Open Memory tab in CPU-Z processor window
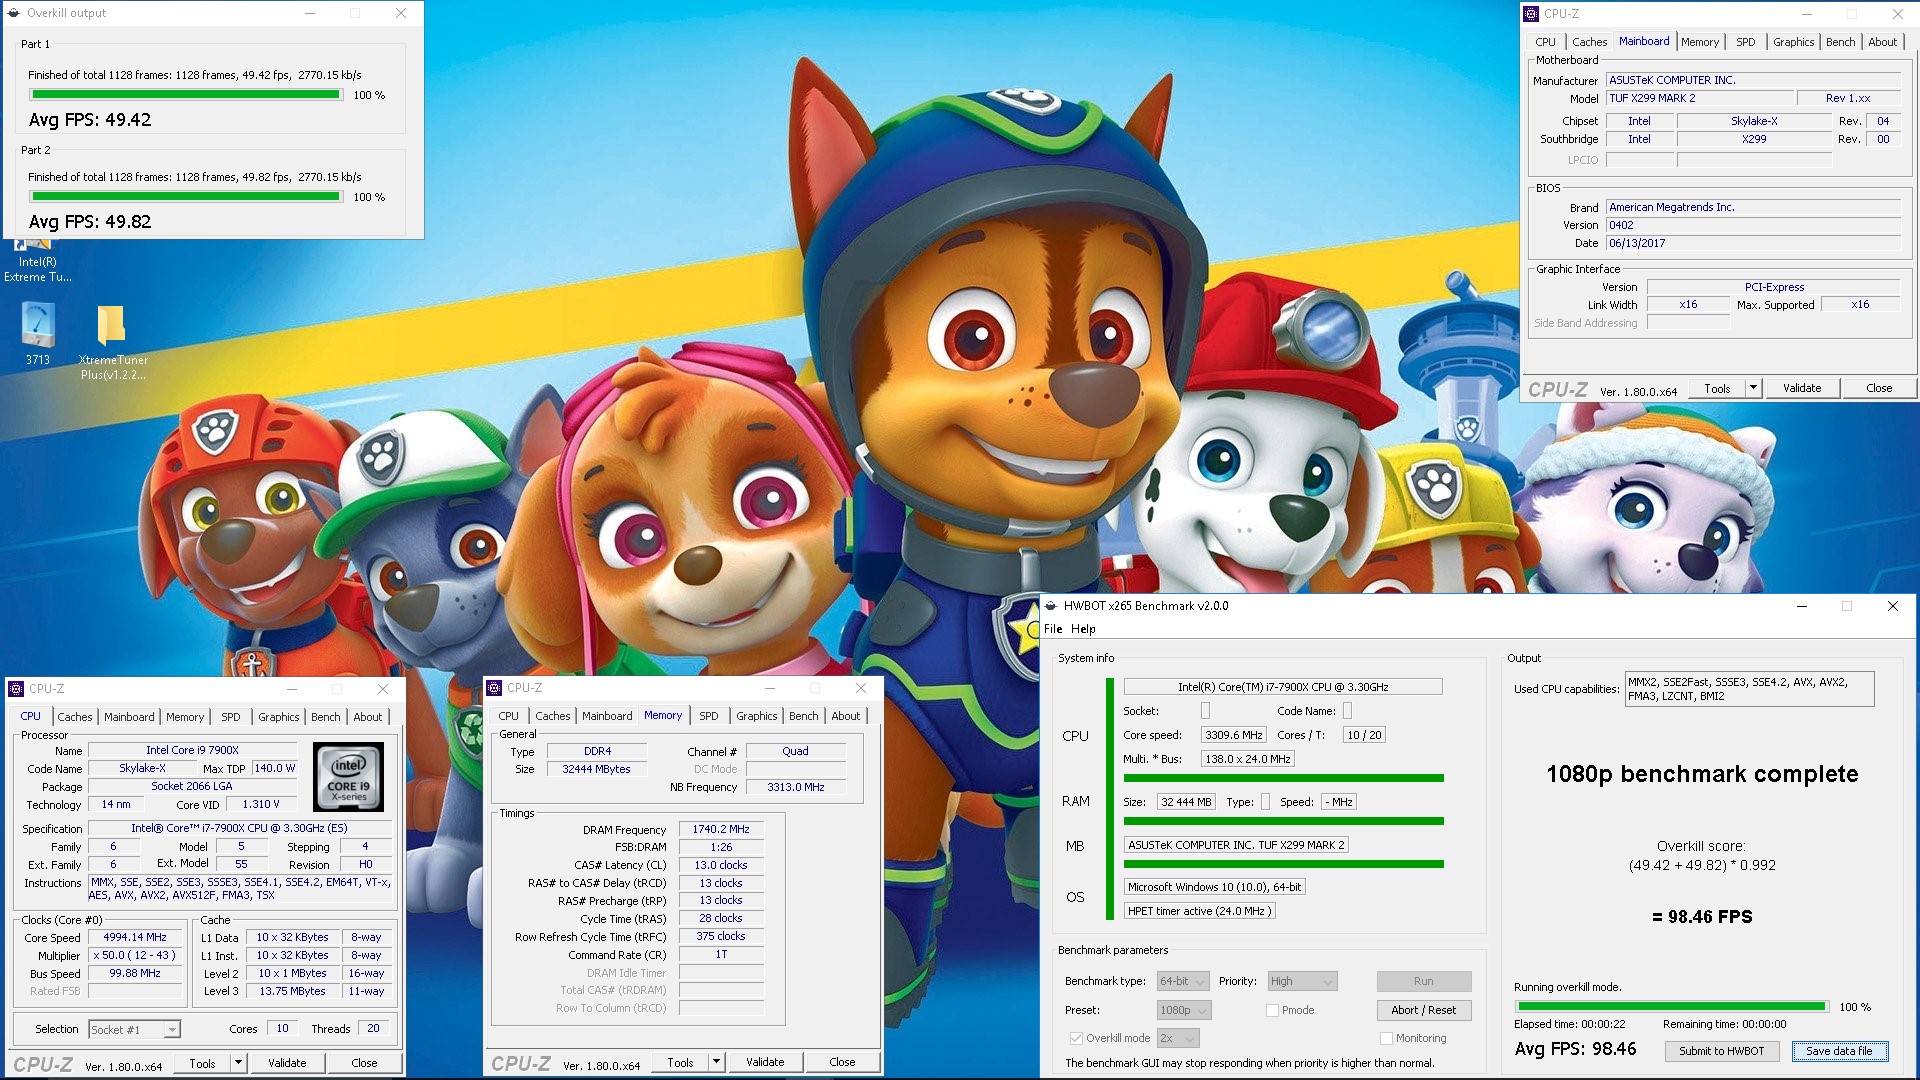The width and height of the screenshot is (1920, 1080). 184,717
